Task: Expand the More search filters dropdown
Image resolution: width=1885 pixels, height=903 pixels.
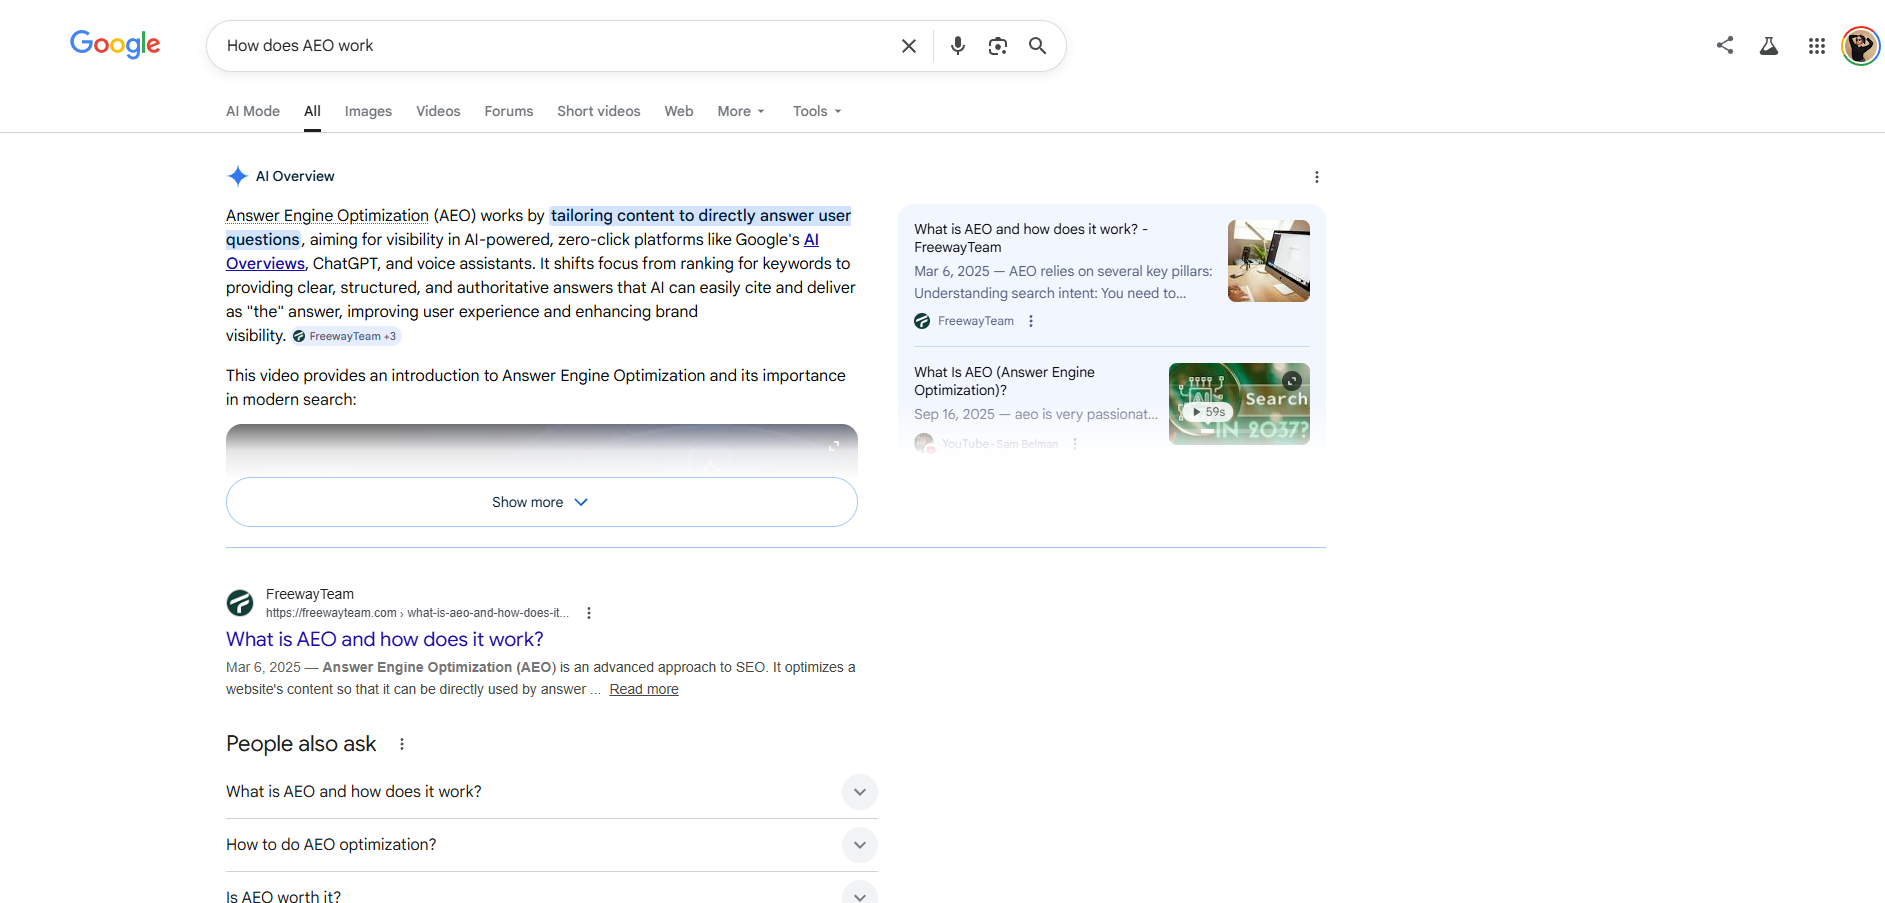Action: click(x=740, y=111)
